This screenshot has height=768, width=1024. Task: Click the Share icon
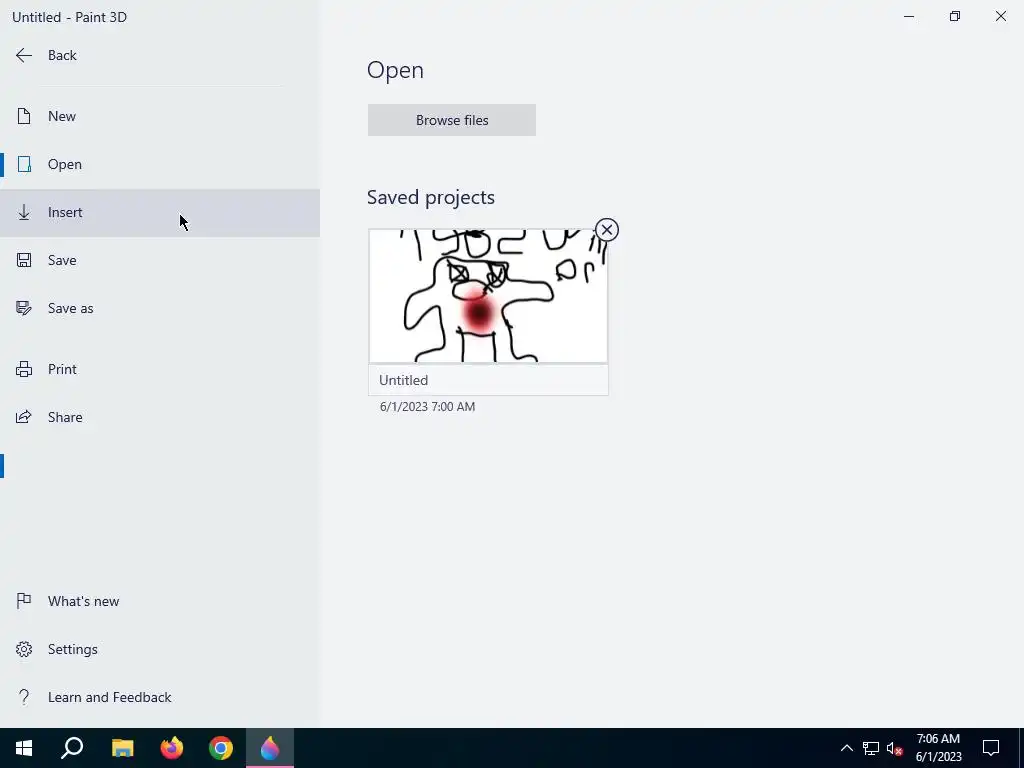click(24, 417)
